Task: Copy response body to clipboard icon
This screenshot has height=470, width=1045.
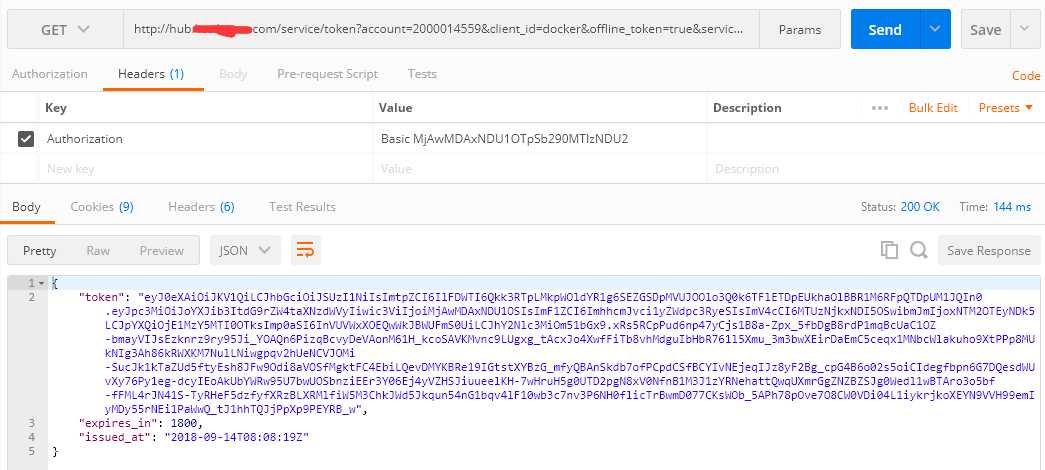Action: (x=889, y=250)
